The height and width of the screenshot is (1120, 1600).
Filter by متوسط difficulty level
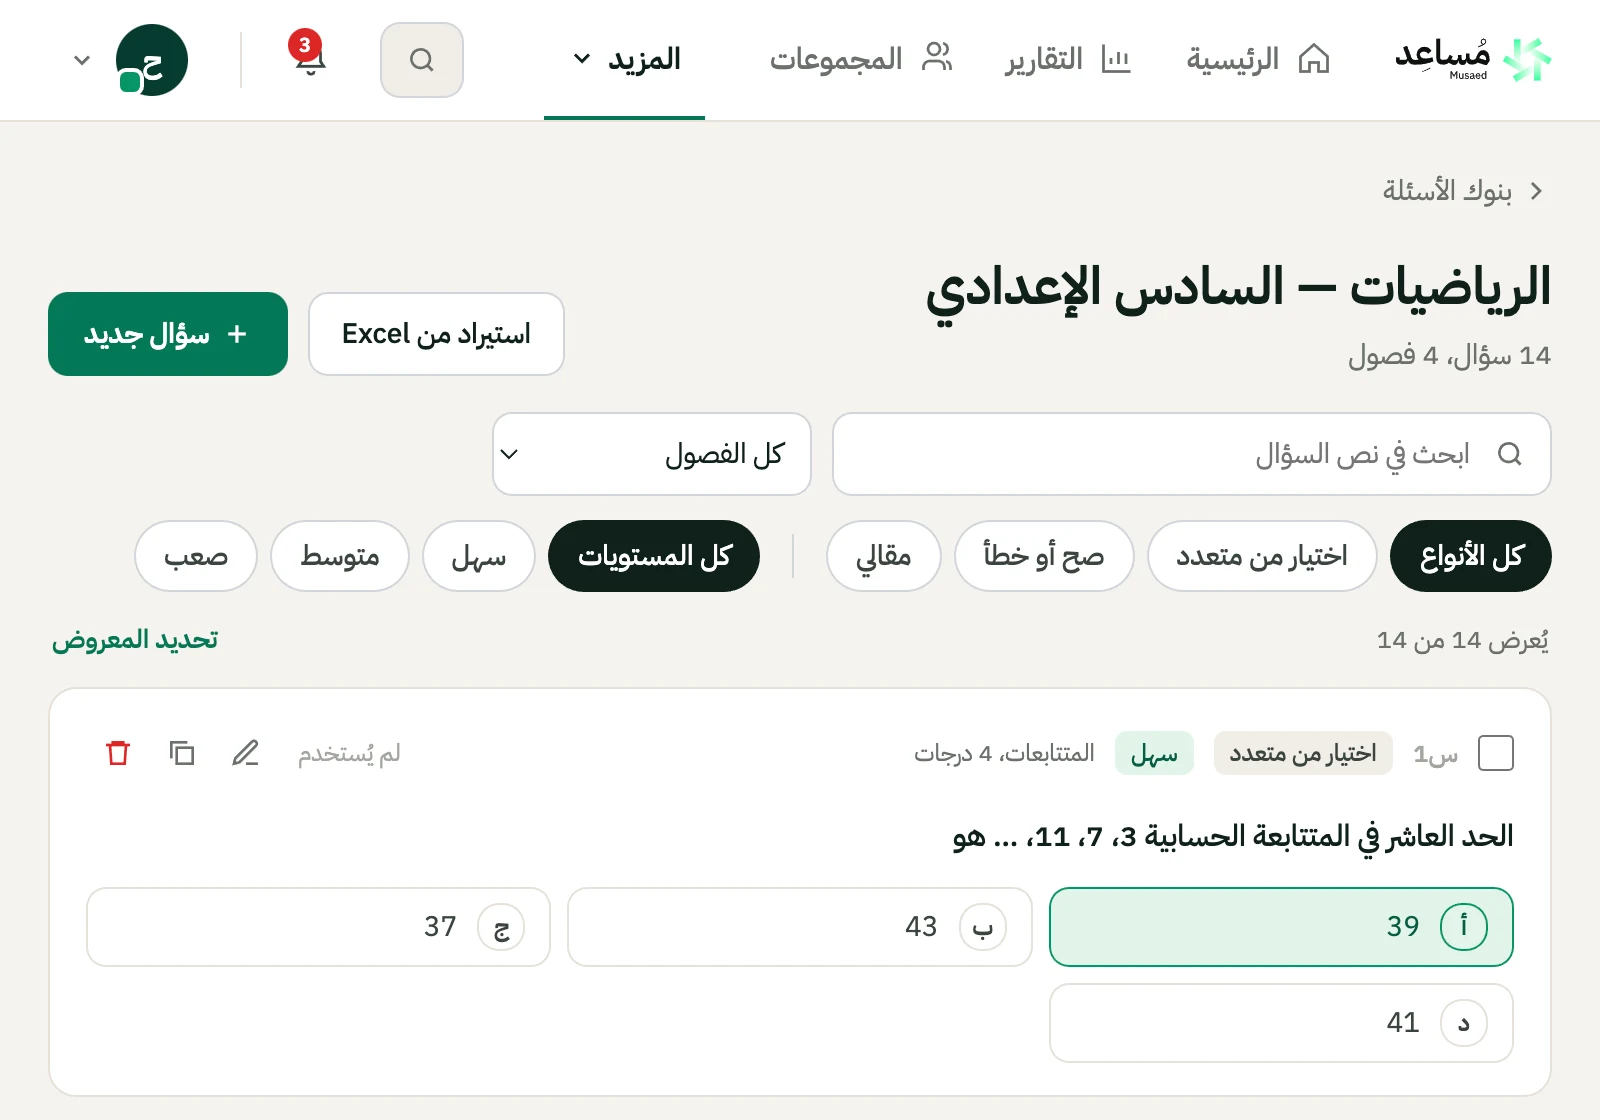pos(340,556)
